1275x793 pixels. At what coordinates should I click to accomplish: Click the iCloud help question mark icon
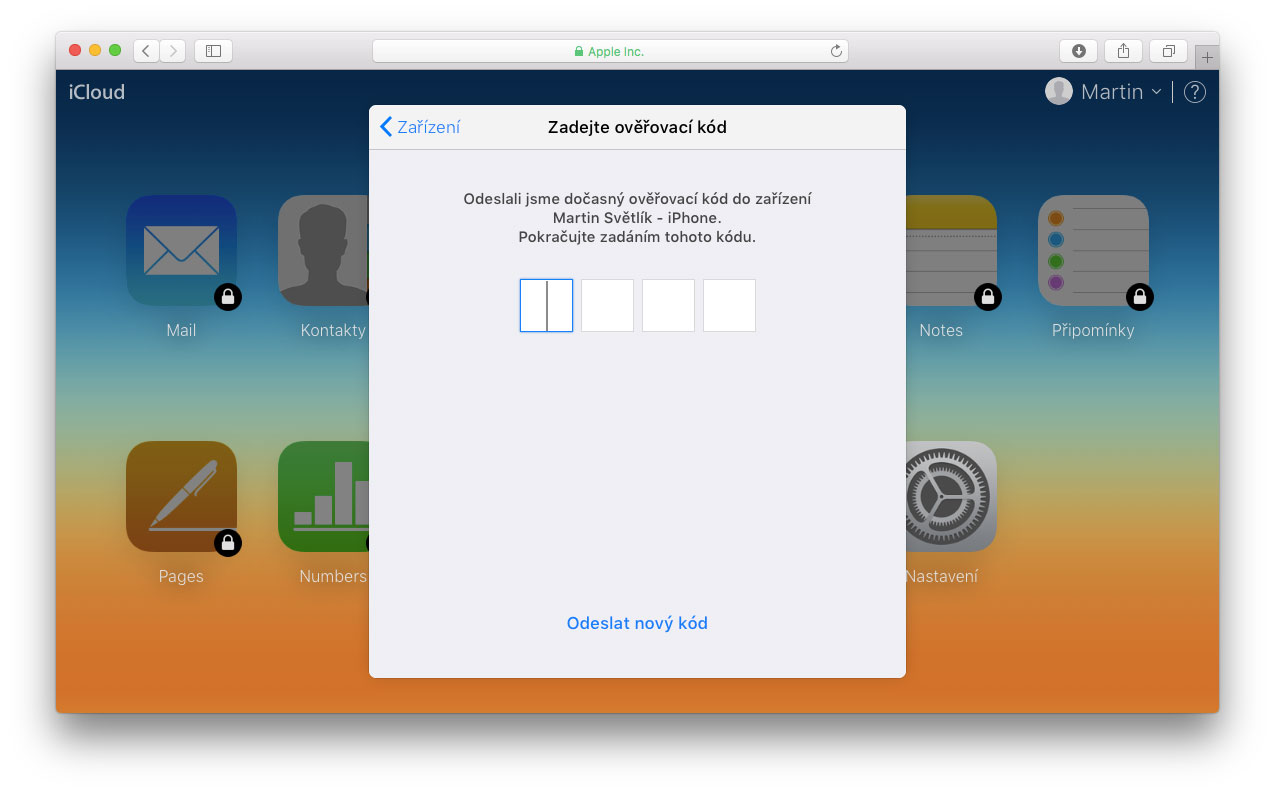(x=1194, y=92)
